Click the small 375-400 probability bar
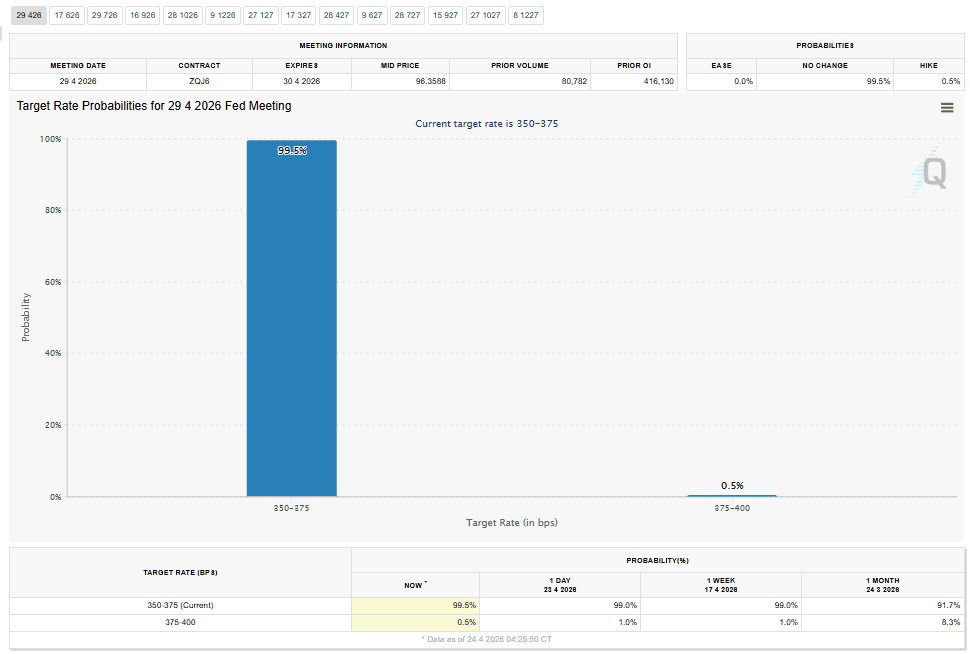The width and height of the screenshot is (970, 654). (x=731, y=495)
